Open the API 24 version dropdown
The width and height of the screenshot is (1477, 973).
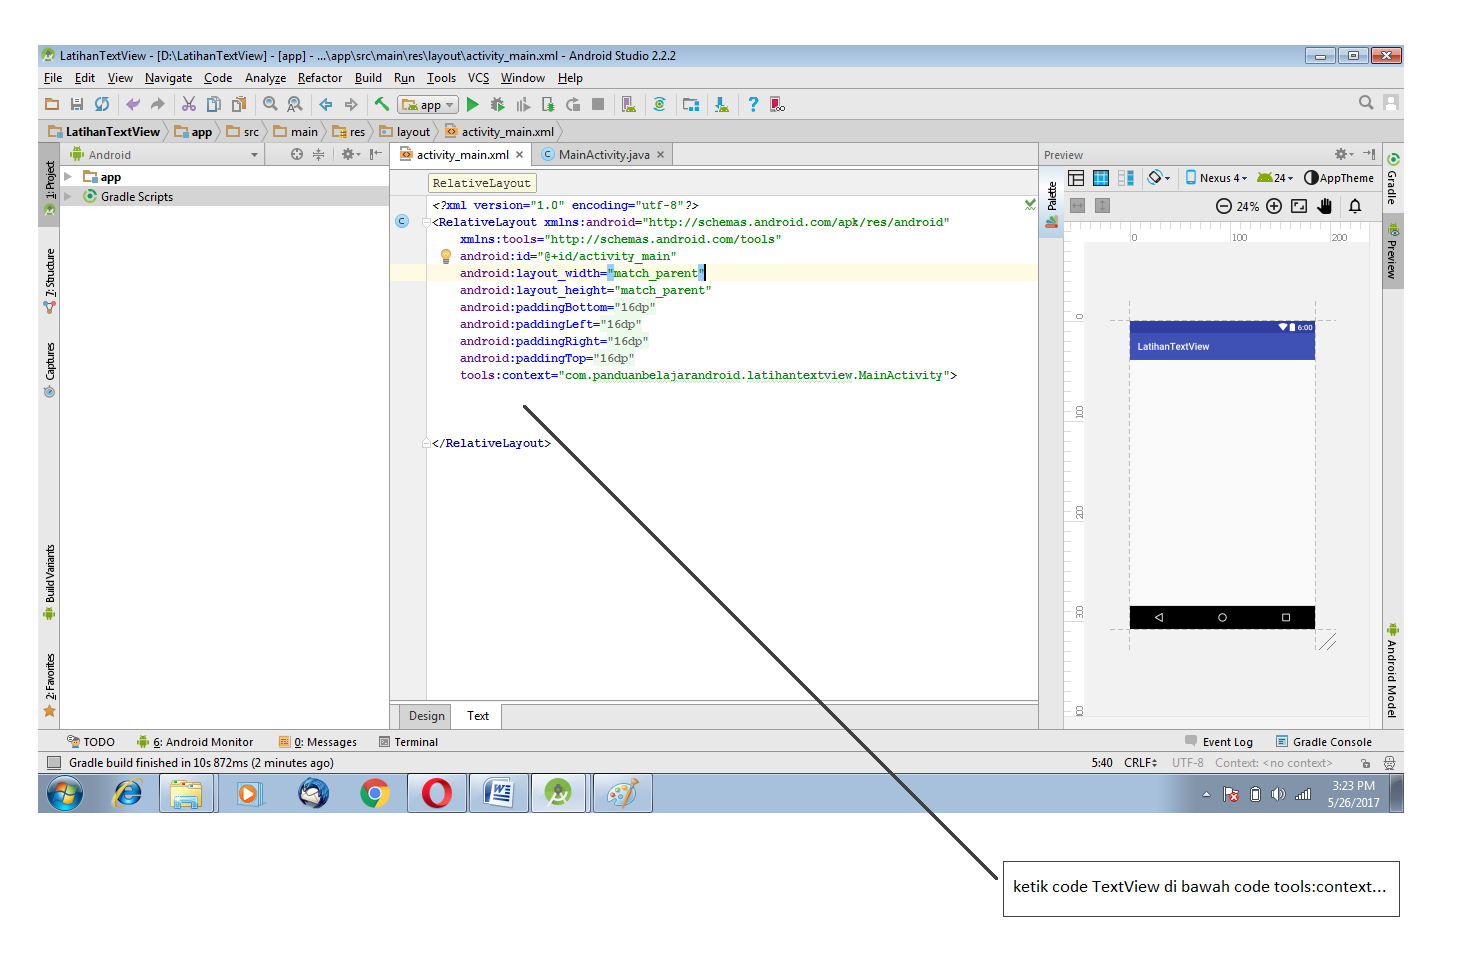point(1275,178)
